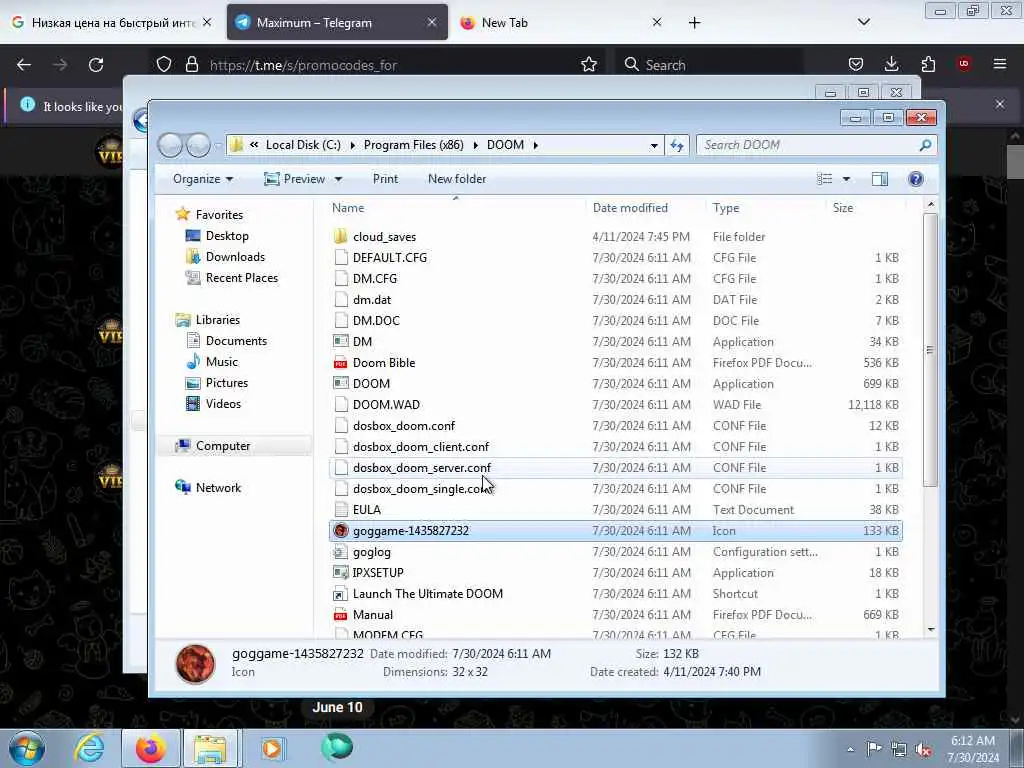The width and height of the screenshot is (1024, 768).
Task: Click Firefox reload page icon
Action: click(96, 65)
